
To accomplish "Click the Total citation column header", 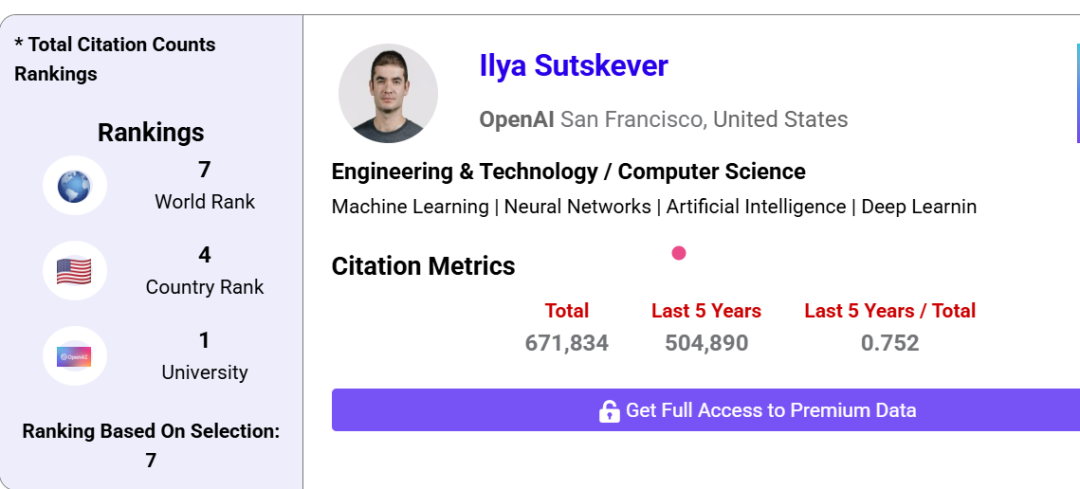I will (x=567, y=311).
